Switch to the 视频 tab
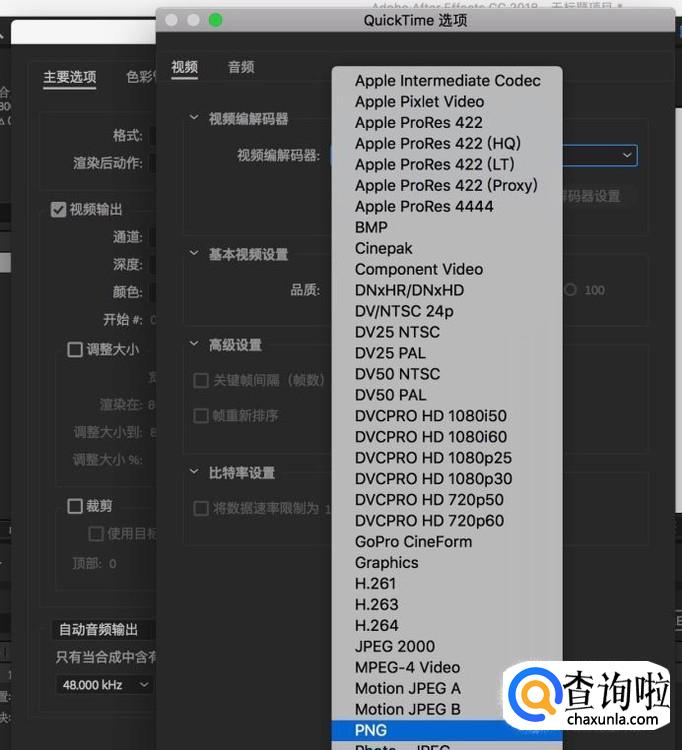Image resolution: width=682 pixels, height=750 pixels. pos(185,67)
